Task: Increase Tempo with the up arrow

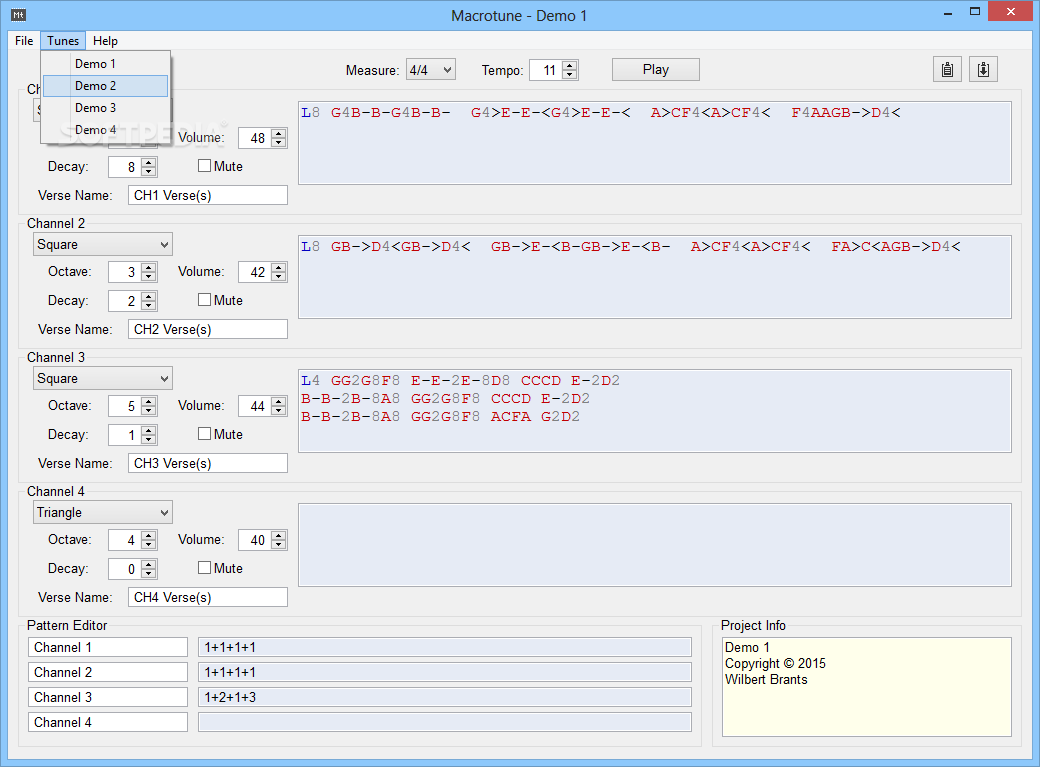Action: coord(570,65)
